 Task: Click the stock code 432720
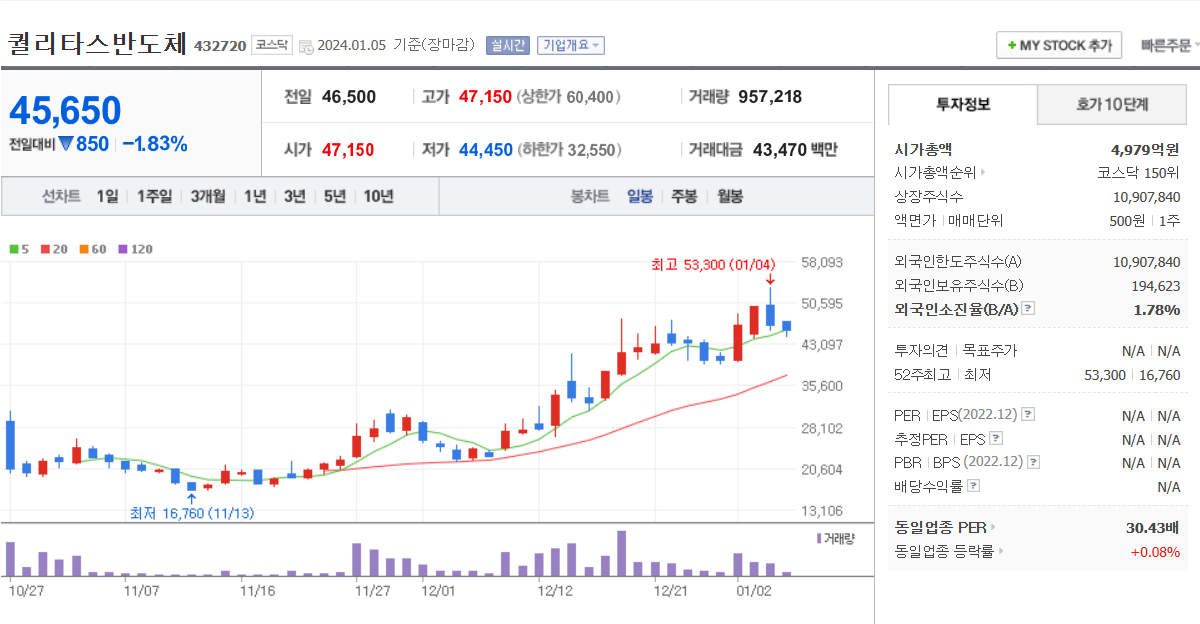coord(220,46)
